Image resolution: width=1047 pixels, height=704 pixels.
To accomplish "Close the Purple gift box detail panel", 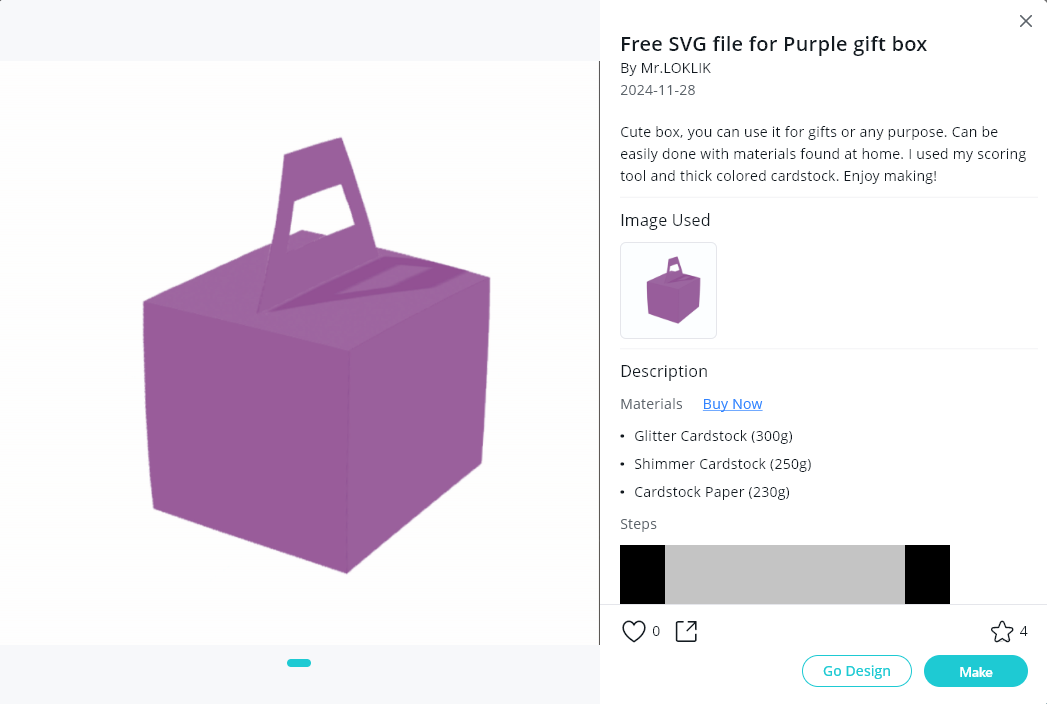I will (x=1025, y=21).
